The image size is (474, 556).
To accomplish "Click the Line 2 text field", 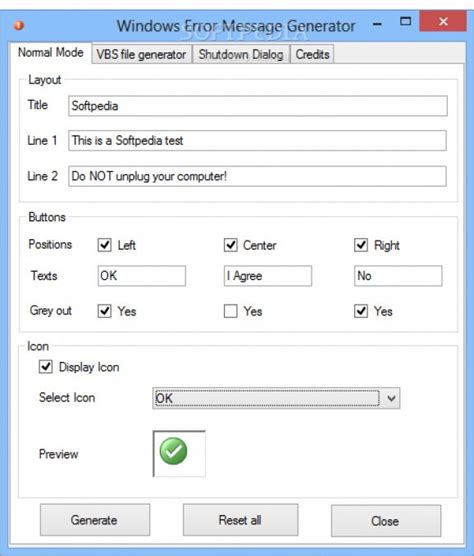I will [x=257, y=176].
